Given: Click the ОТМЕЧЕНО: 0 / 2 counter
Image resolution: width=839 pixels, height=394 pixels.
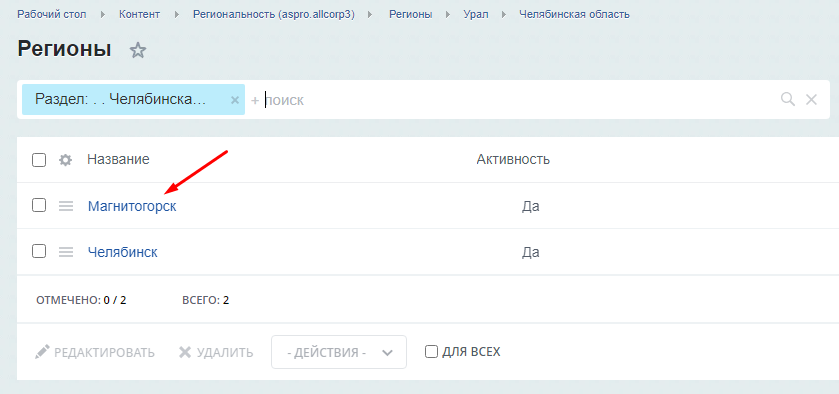Looking at the screenshot, I should pyautogui.click(x=81, y=300).
